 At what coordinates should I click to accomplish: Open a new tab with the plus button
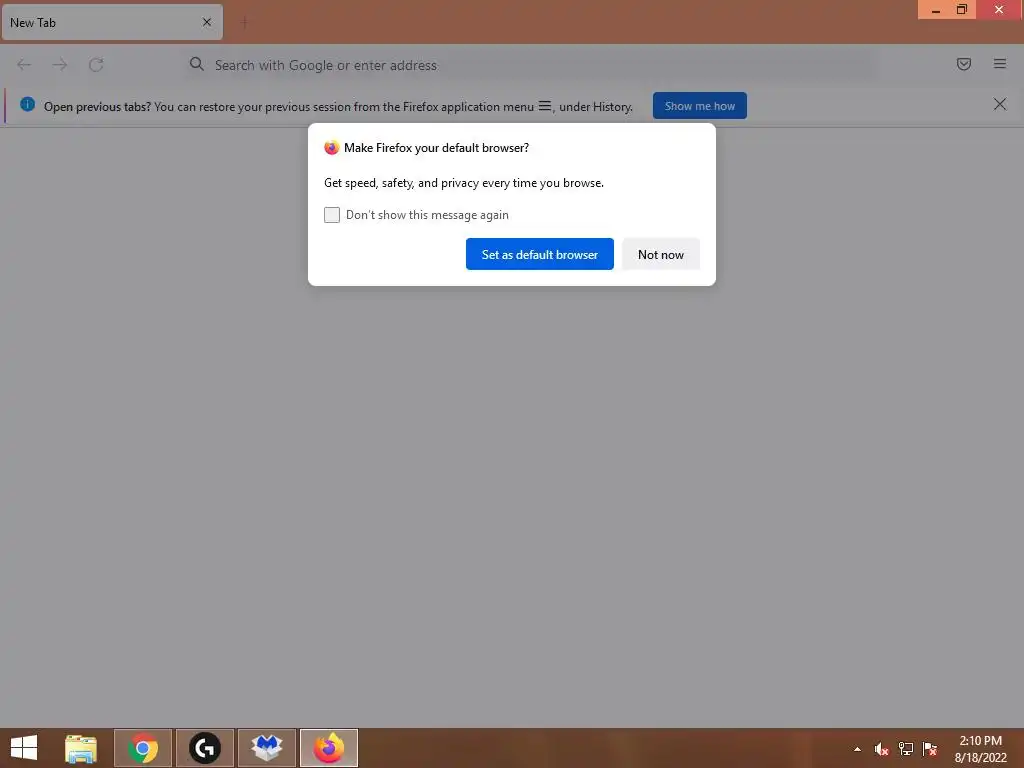pyautogui.click(x=244, y=23)
